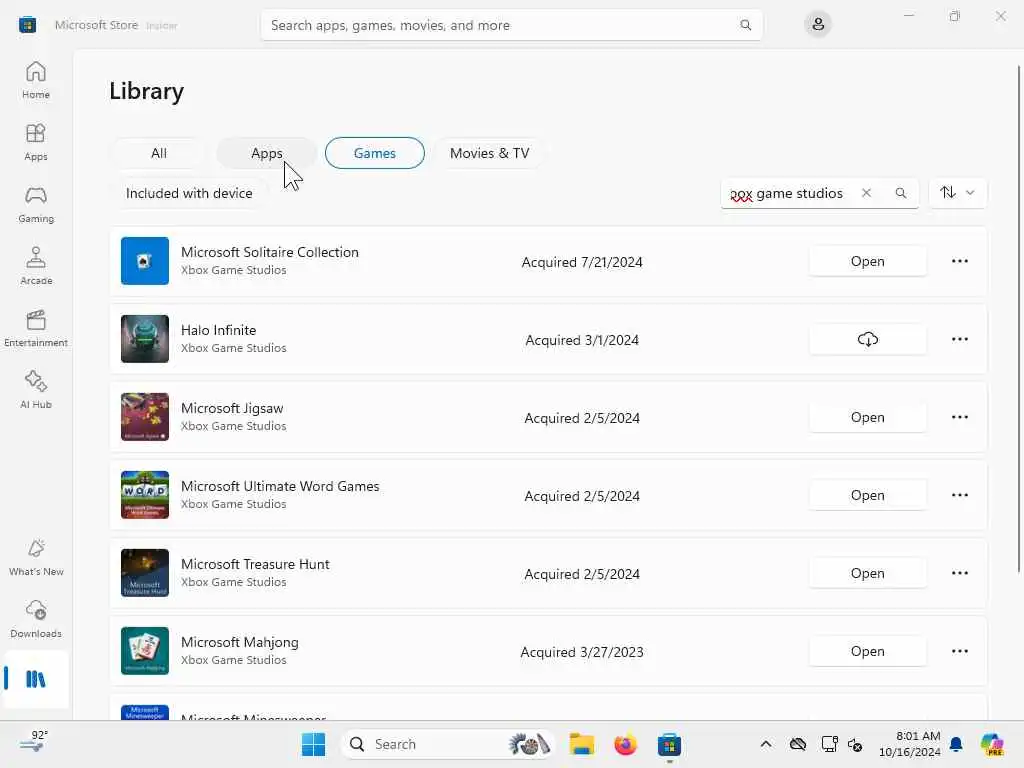Click the Microsoft Mahjong thumbnail
Screen dimensions: 1024x768
[x=145, y=650]
